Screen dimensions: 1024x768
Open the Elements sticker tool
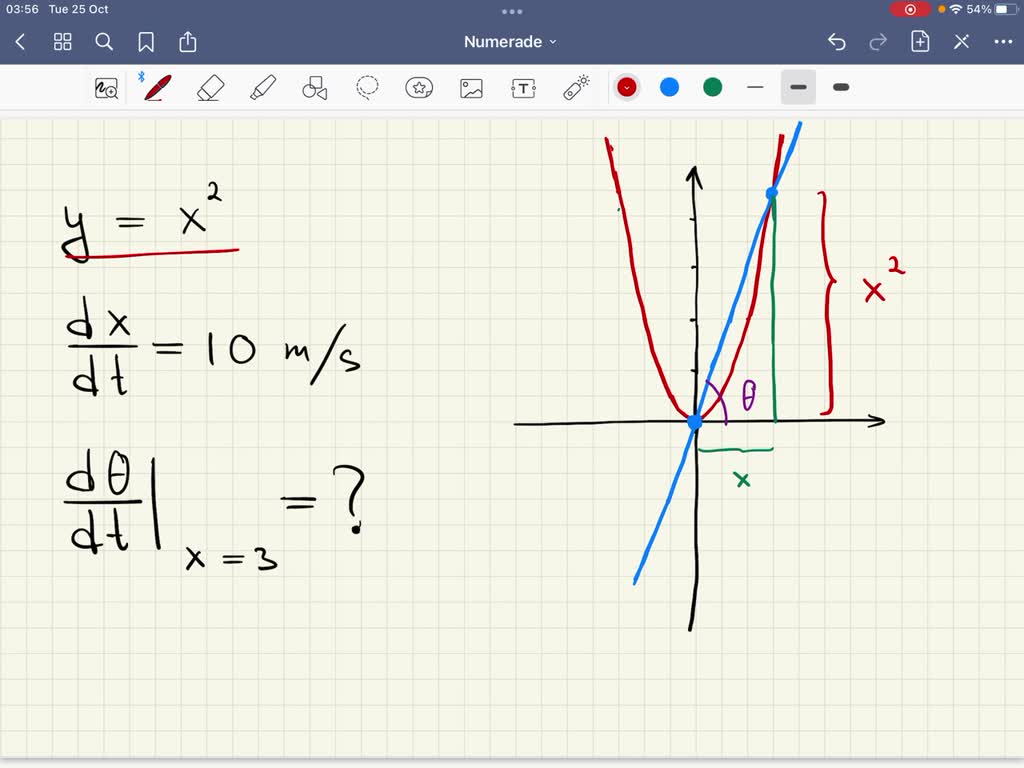[x=419, y=88]
